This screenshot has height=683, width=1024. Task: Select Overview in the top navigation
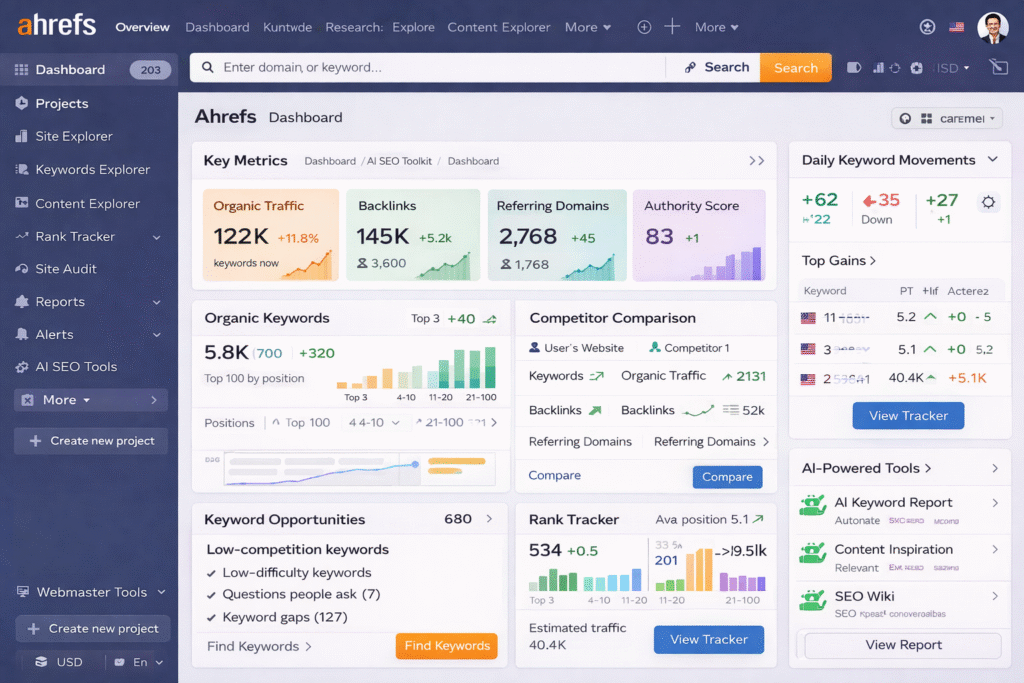pyautogui.click(x=142, y=27)
